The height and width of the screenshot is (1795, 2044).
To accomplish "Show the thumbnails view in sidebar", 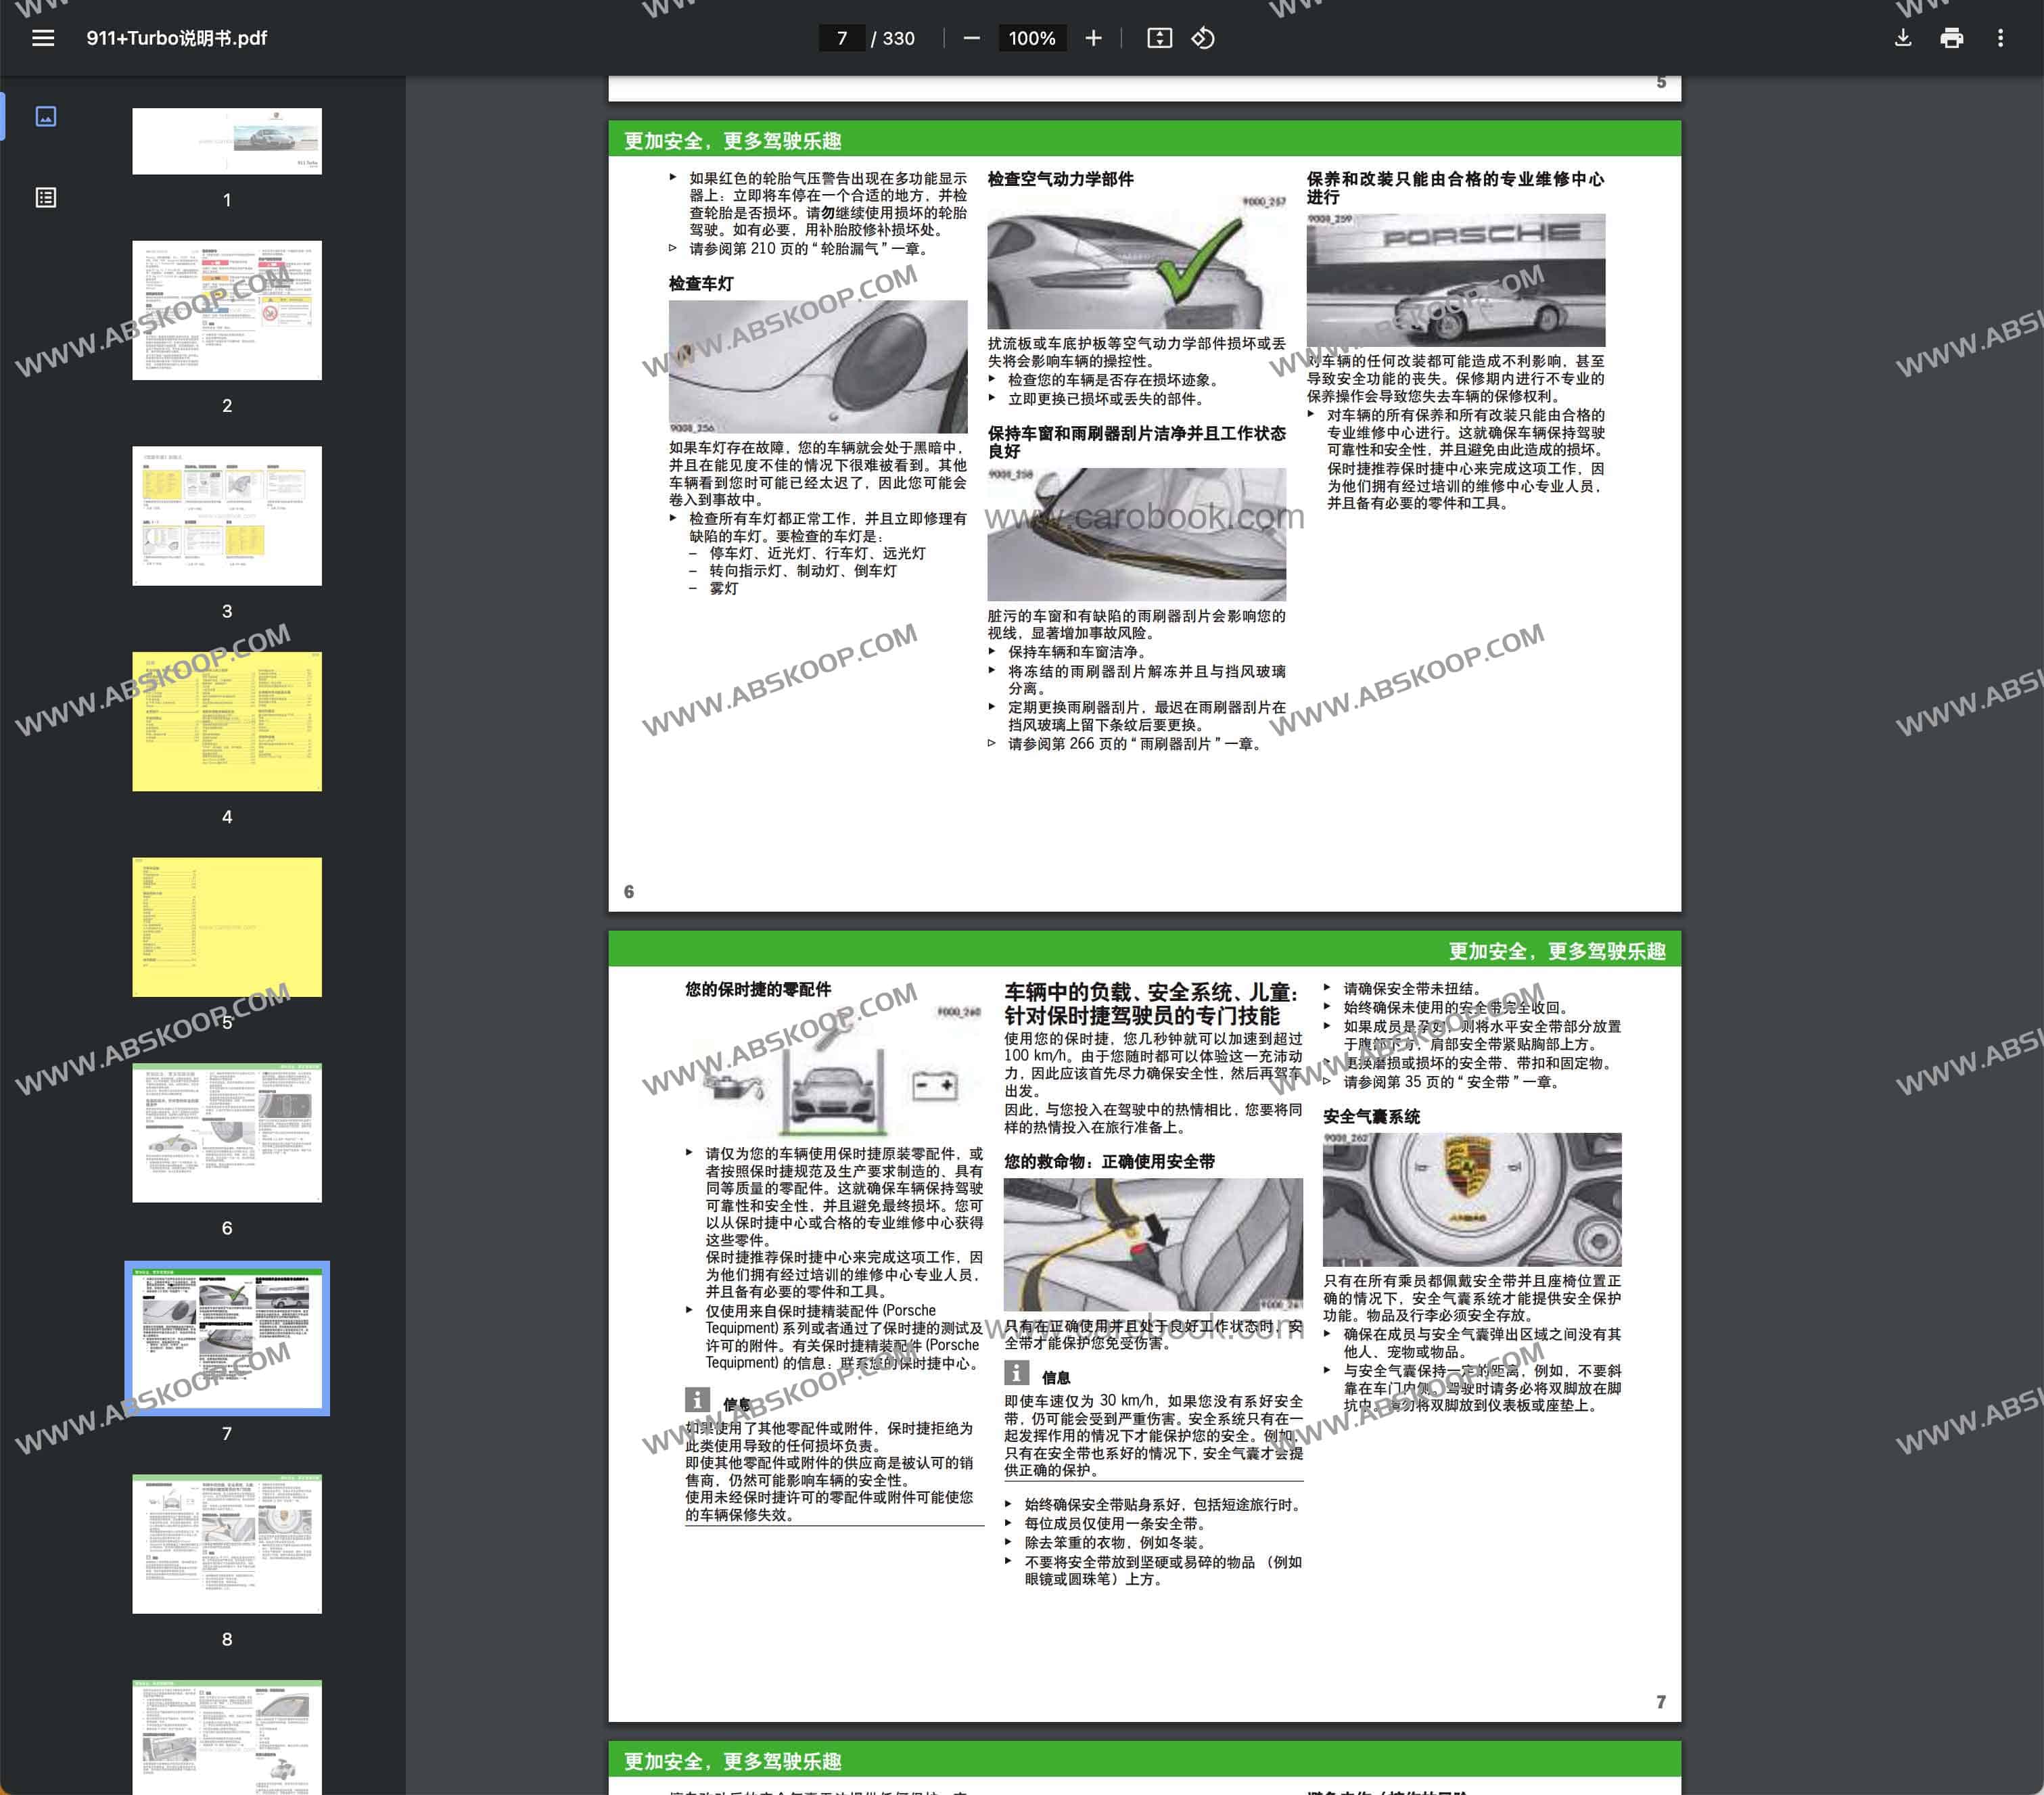I will point(46,116).
